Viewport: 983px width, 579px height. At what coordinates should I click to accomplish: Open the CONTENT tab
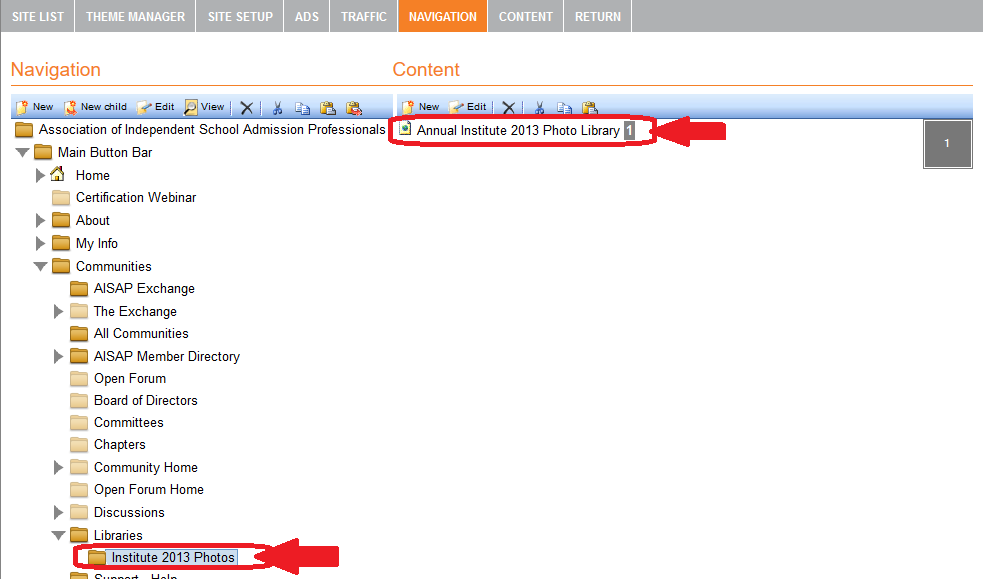pos(525,16)
